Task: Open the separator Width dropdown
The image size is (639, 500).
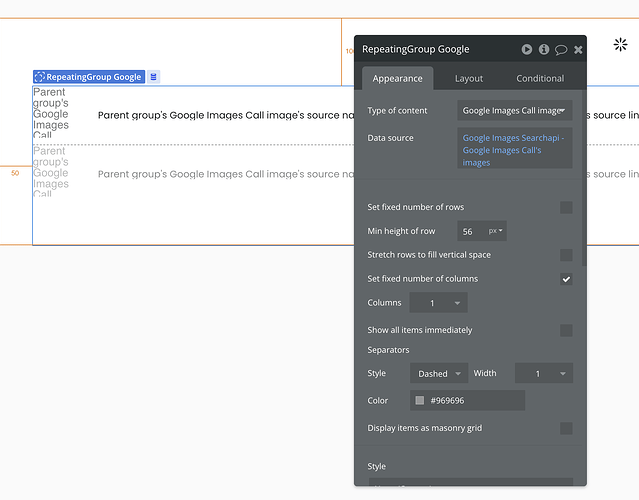Action: point(544,374)
